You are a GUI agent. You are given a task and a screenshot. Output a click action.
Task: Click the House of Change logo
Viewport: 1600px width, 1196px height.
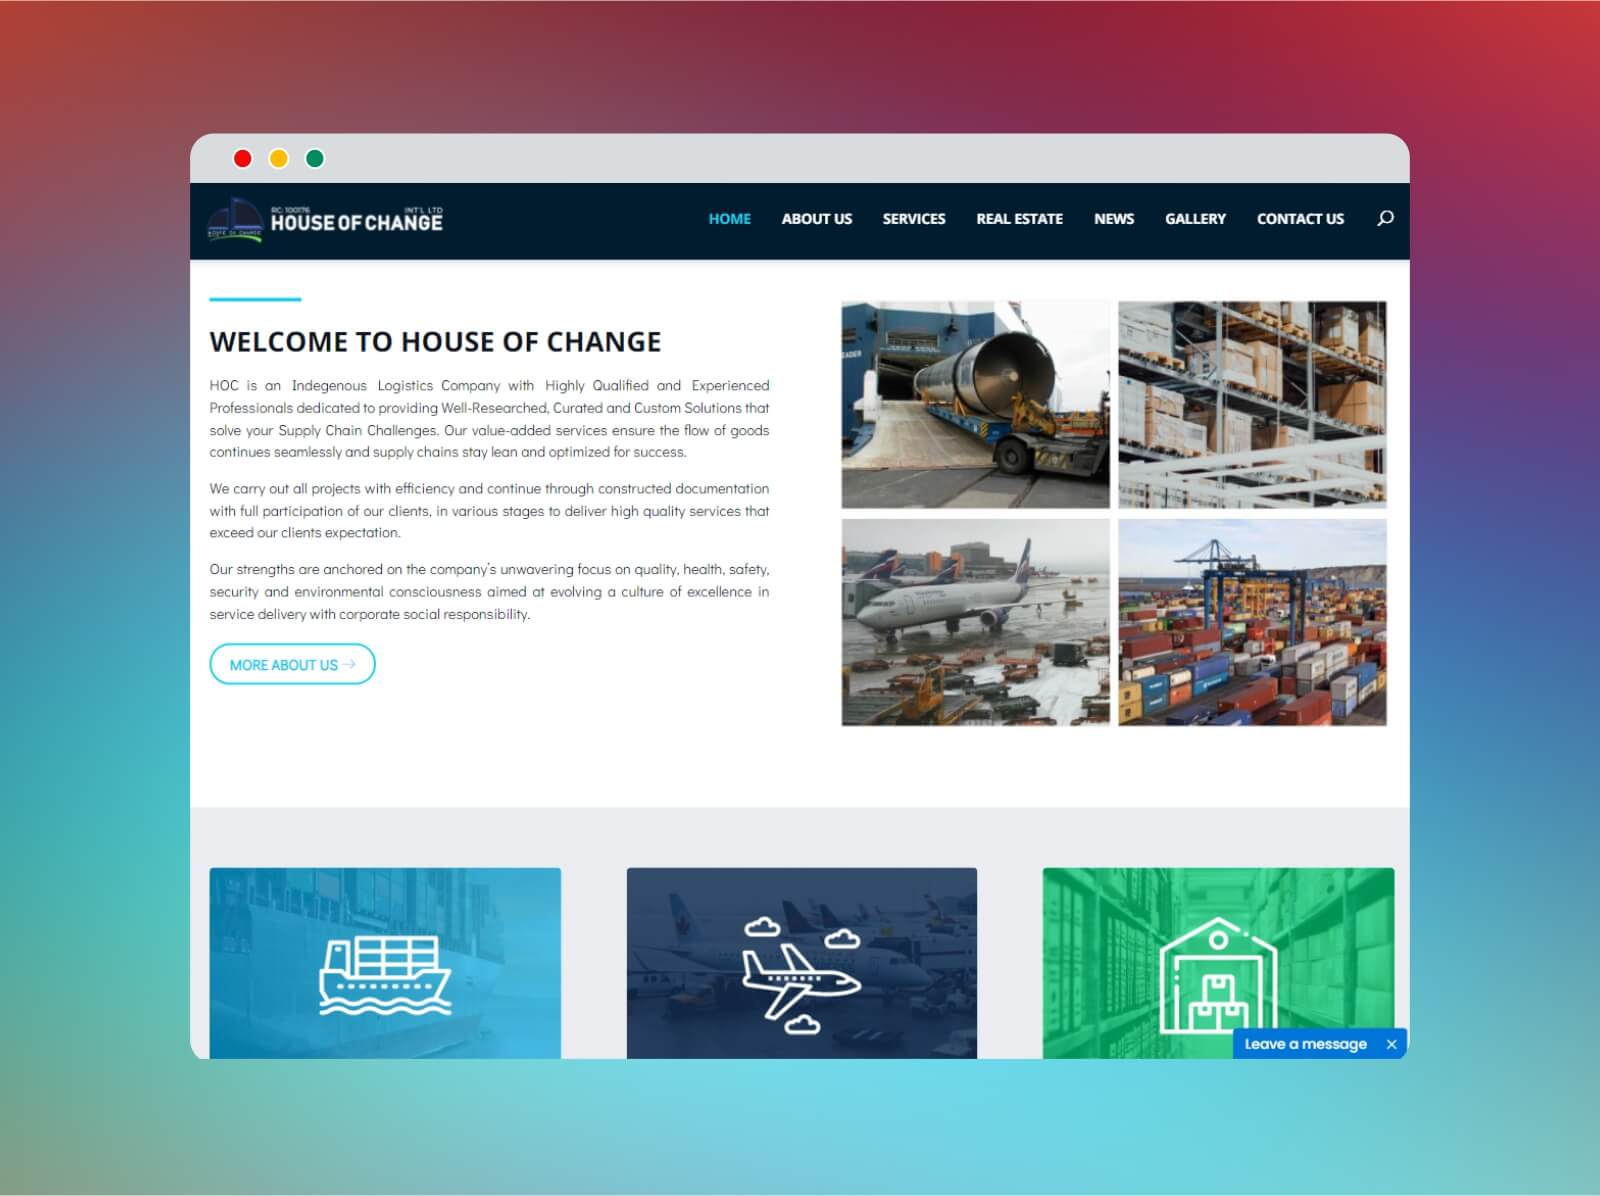325,219
